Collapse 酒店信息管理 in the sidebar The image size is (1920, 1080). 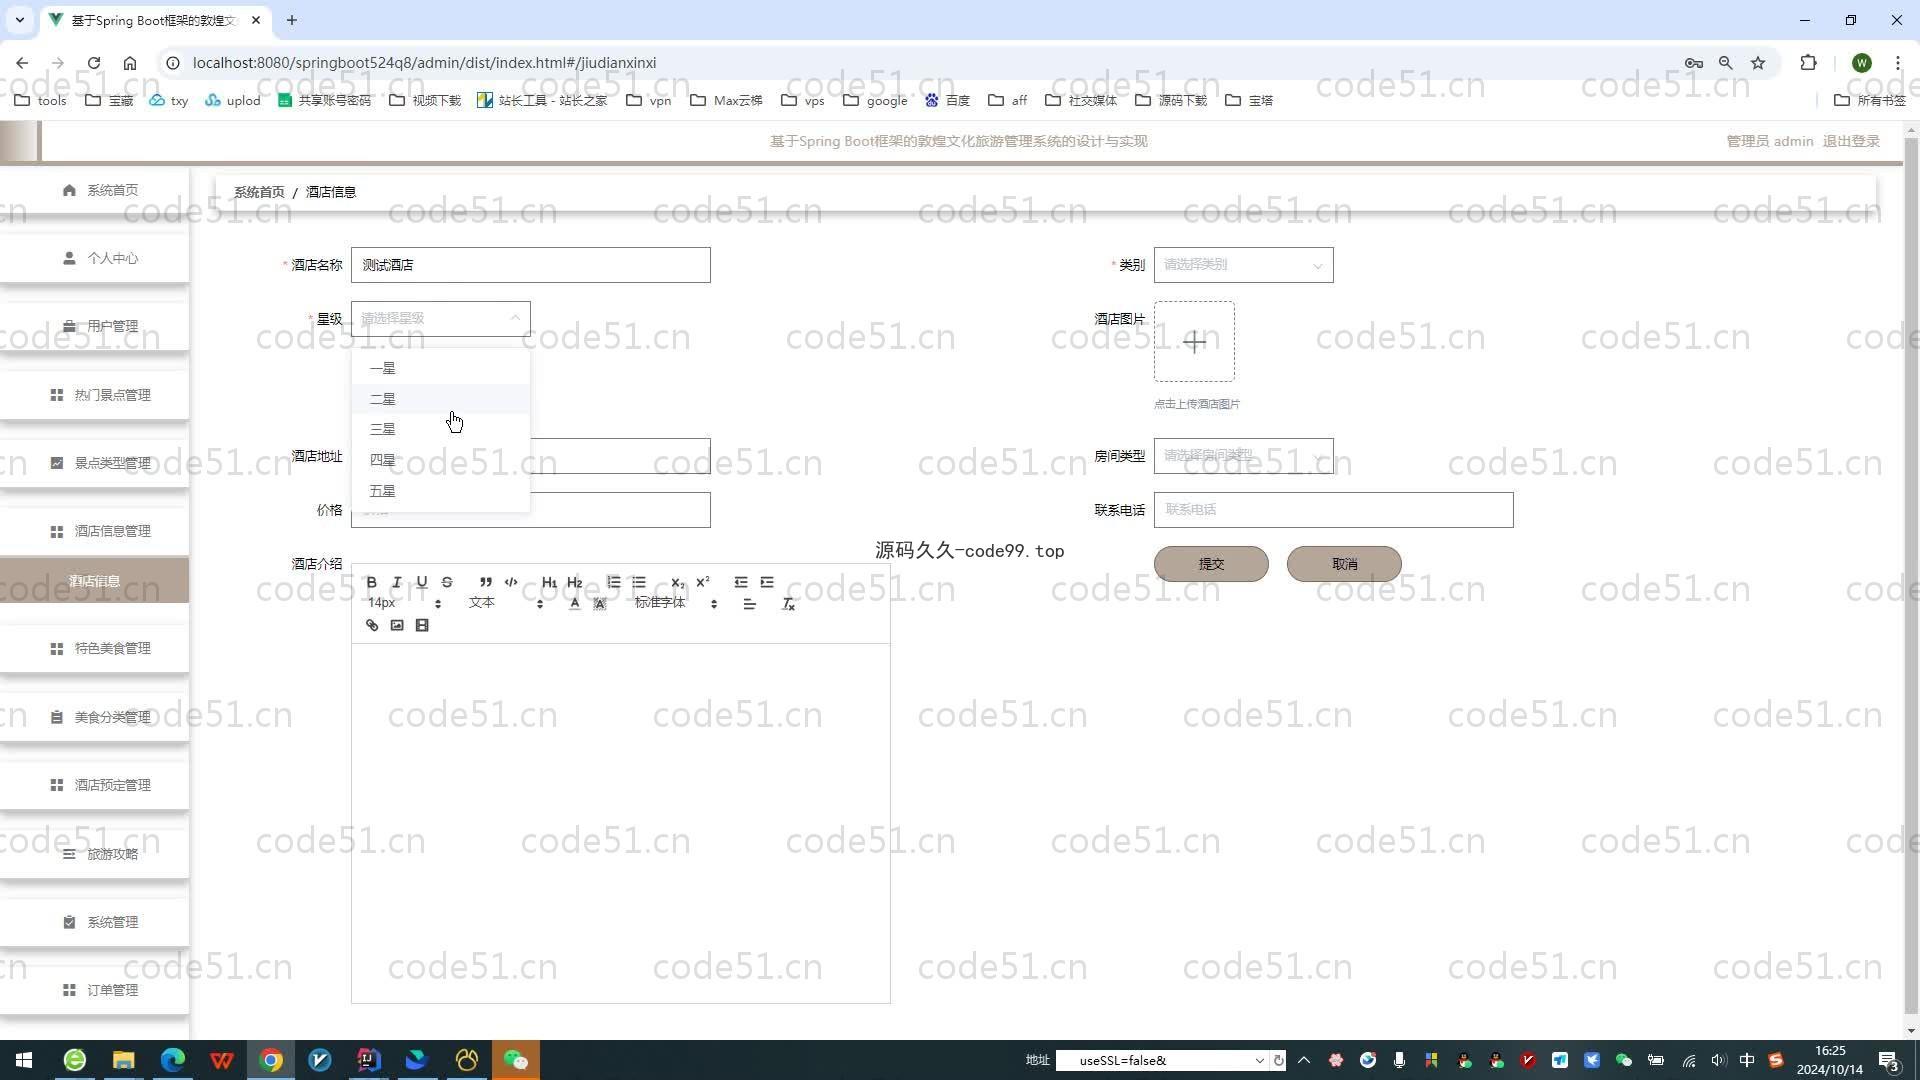coord(94,531)
